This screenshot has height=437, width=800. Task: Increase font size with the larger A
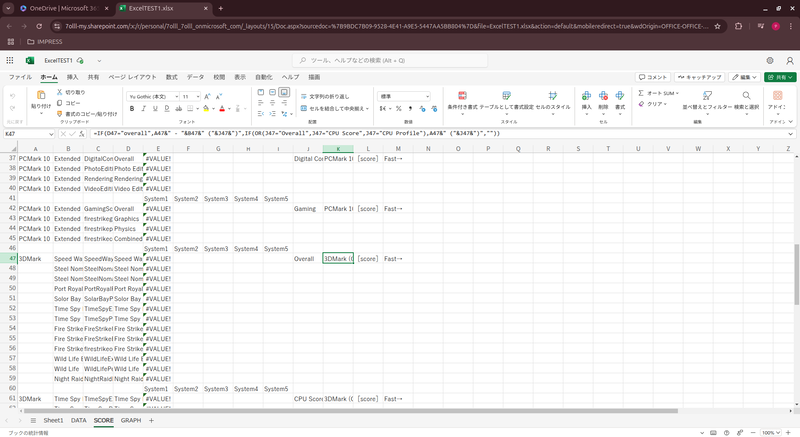pos(207,96)
